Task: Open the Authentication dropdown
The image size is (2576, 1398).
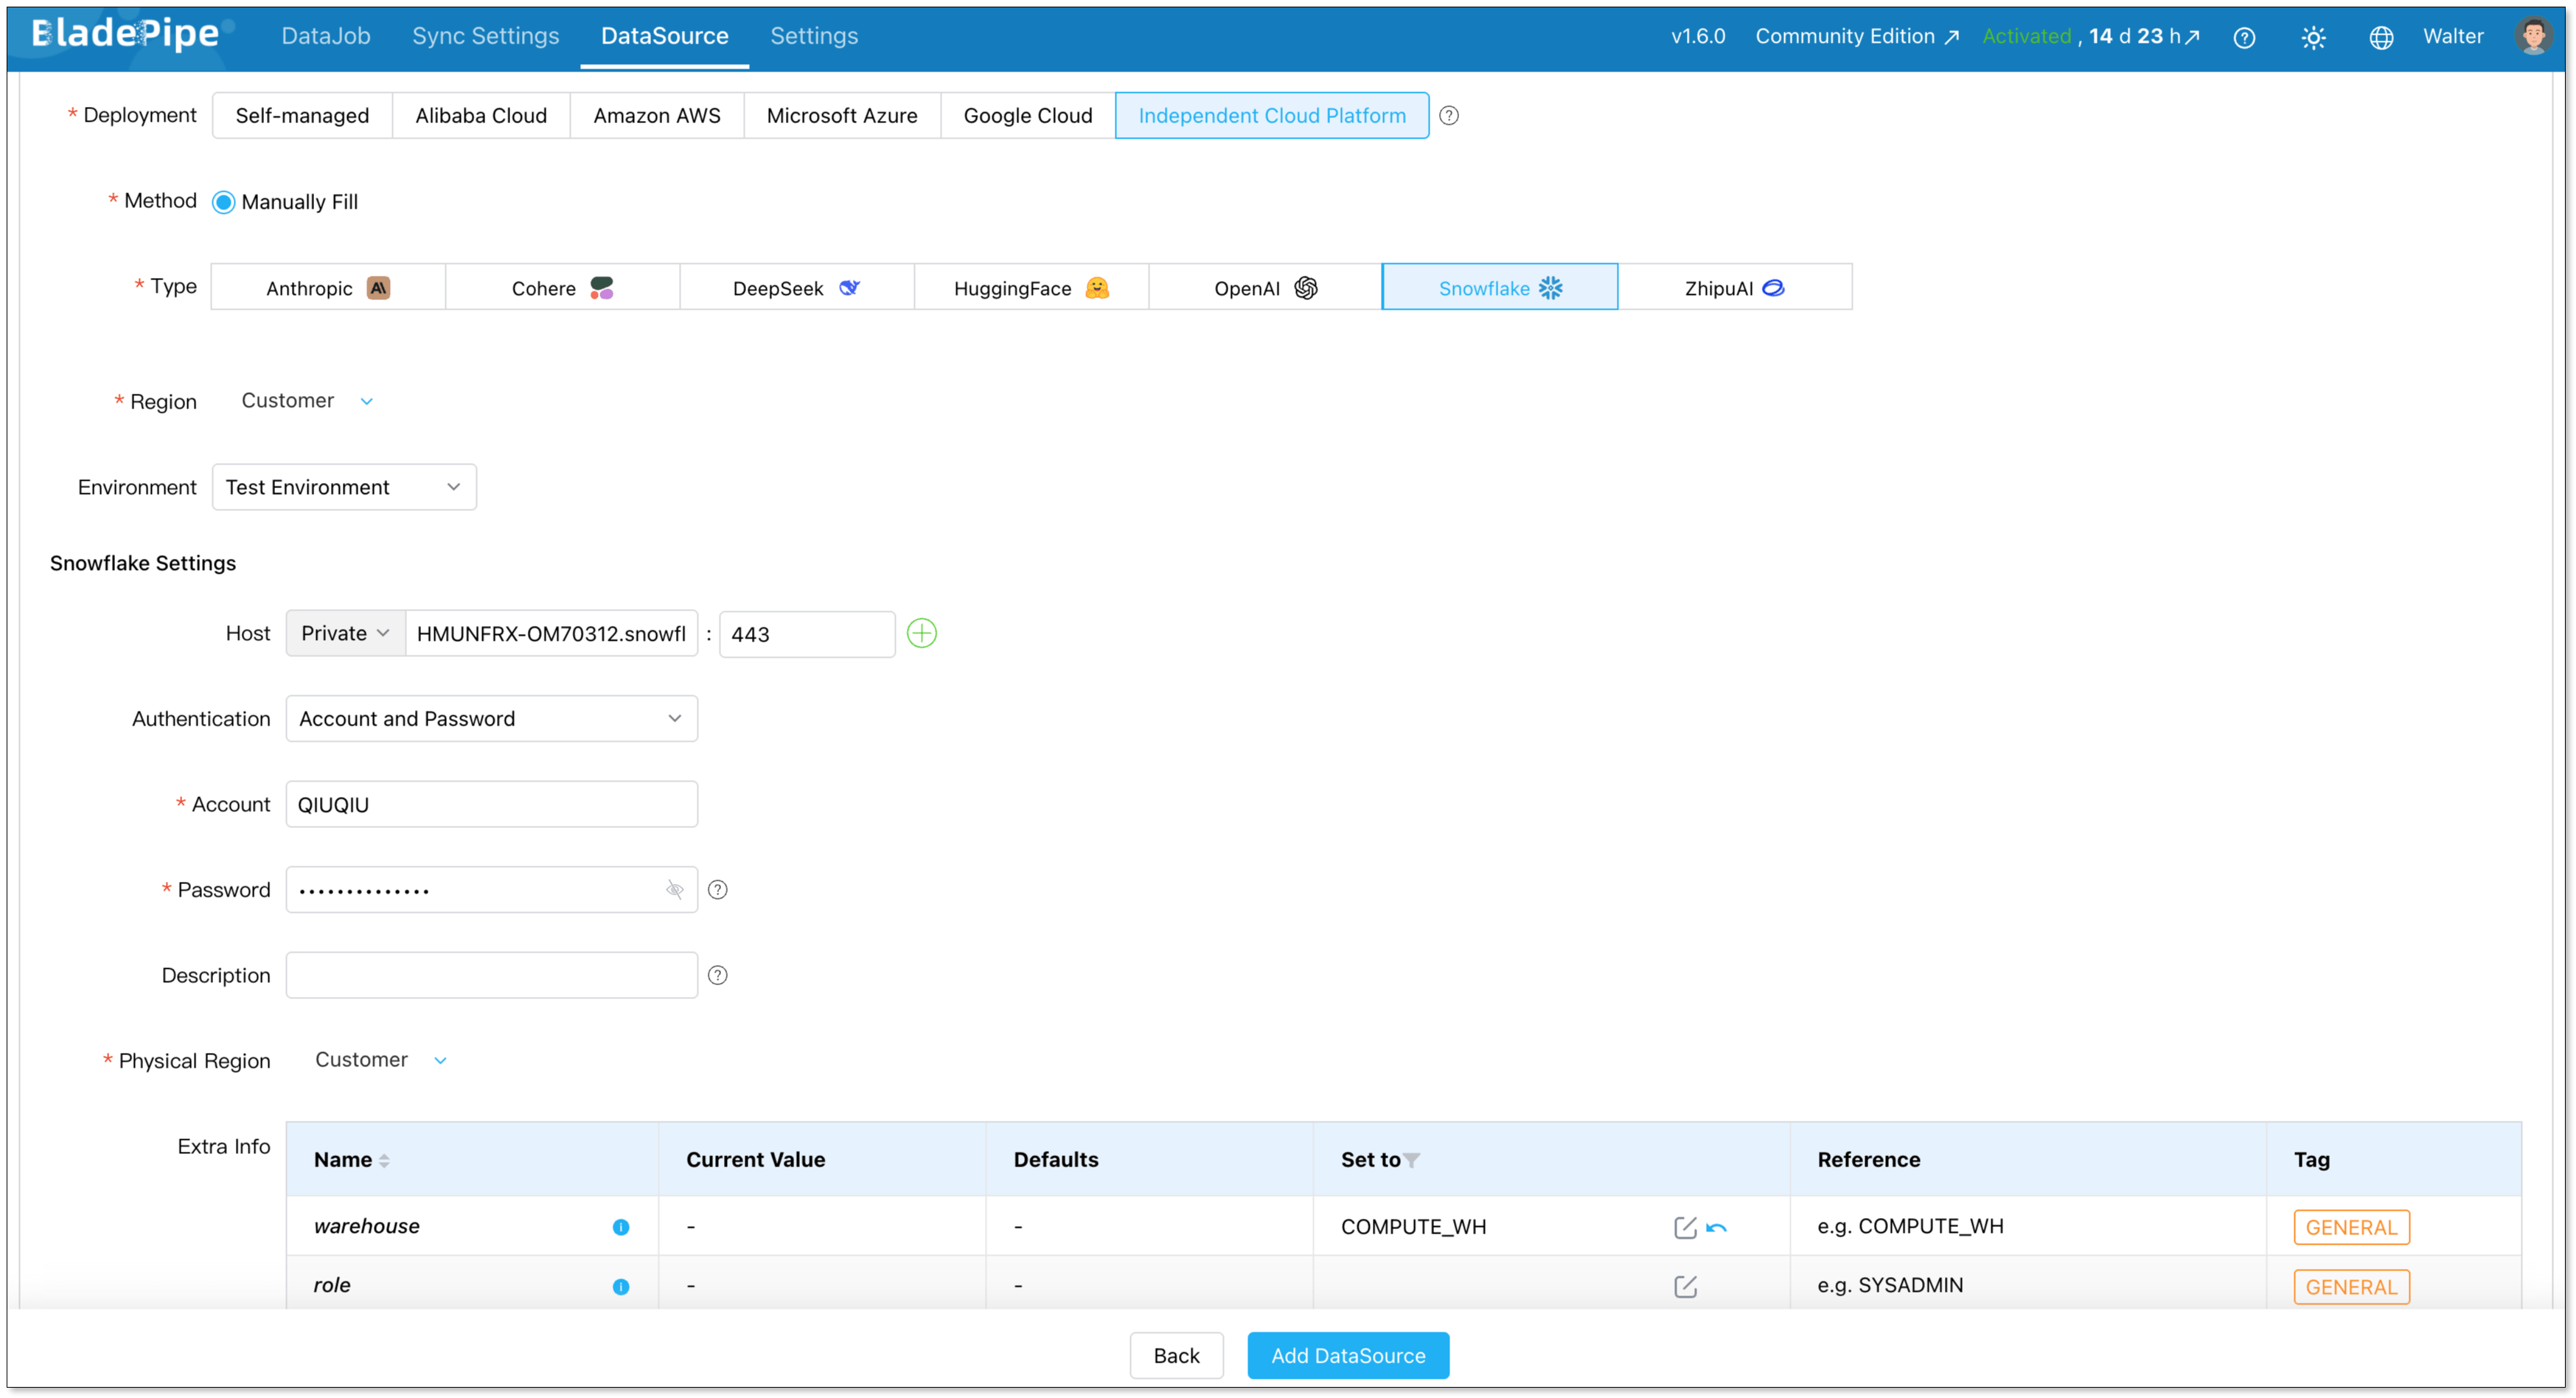Action: pos(491,719)
